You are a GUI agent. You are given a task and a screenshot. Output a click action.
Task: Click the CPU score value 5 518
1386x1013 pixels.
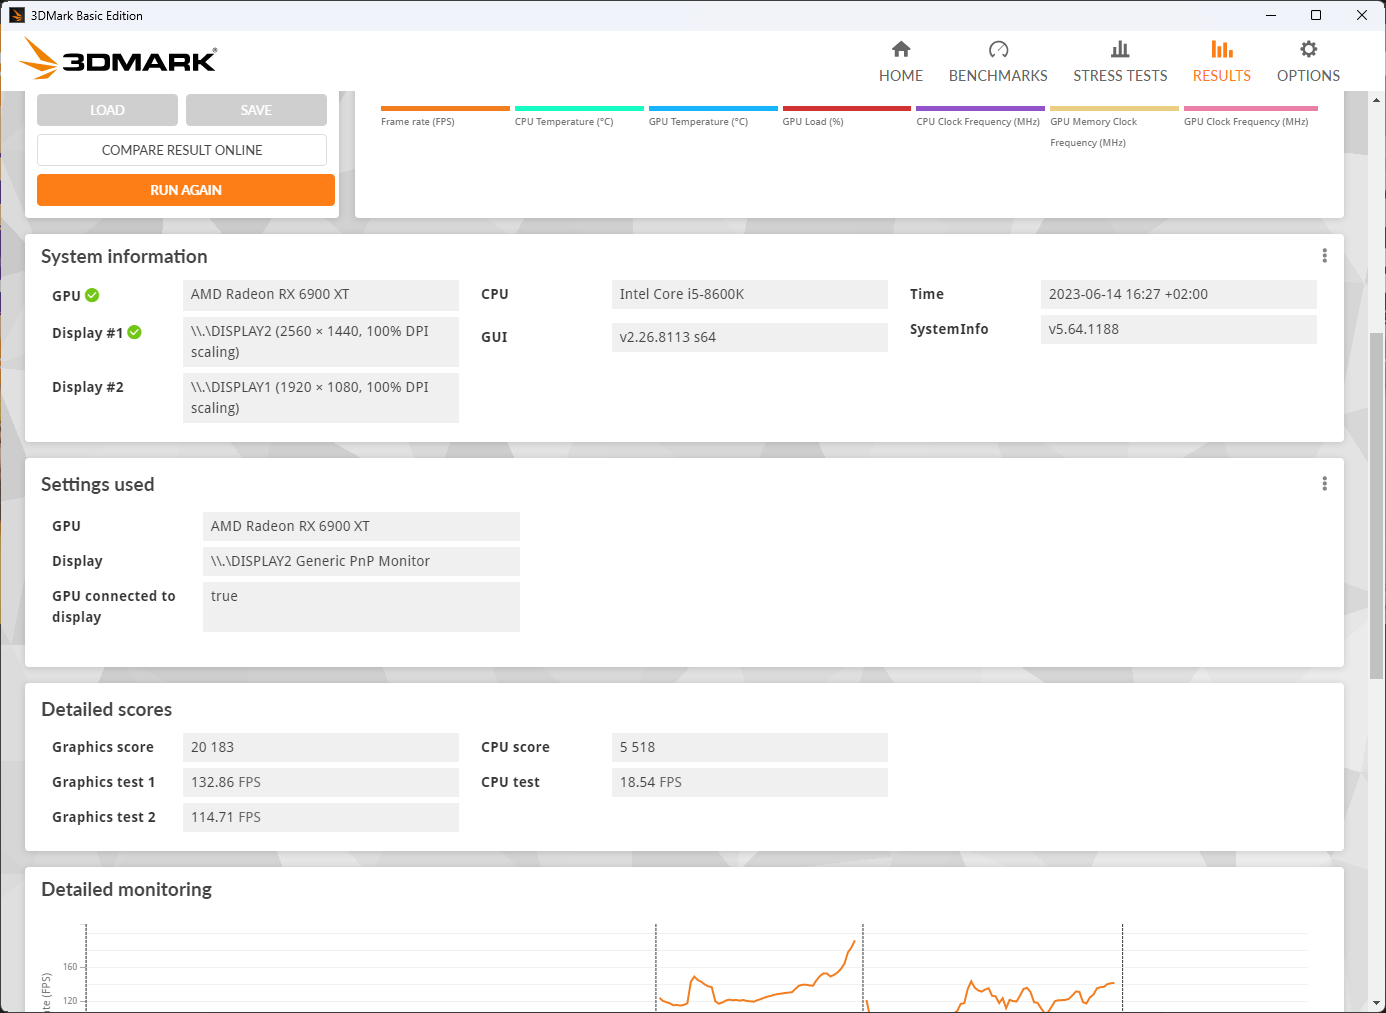[x=750, y=747]
